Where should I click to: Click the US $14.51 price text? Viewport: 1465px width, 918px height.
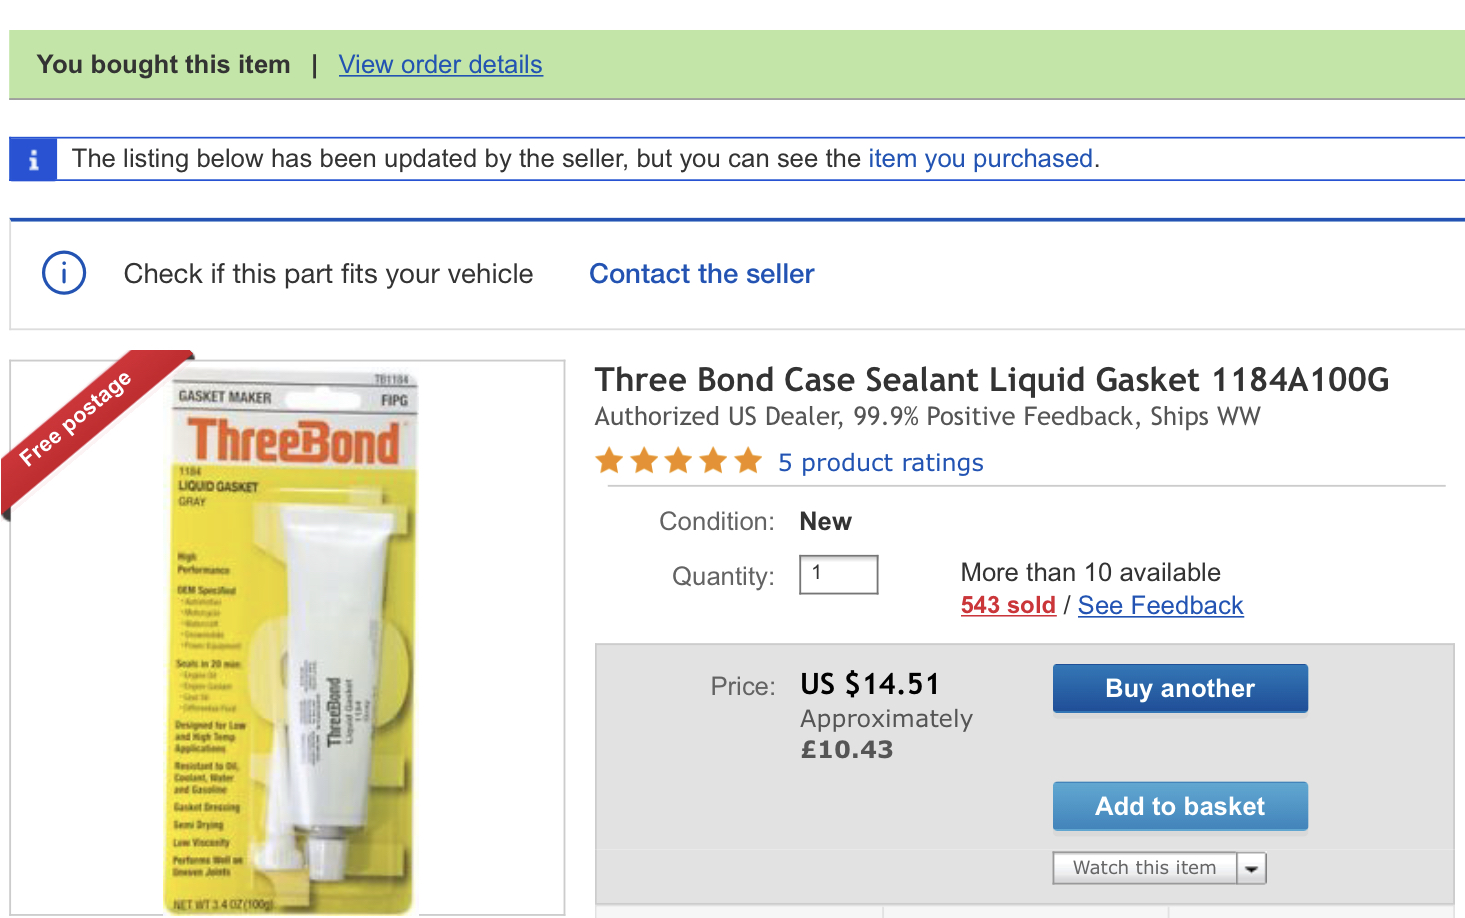tap(869, 684)
